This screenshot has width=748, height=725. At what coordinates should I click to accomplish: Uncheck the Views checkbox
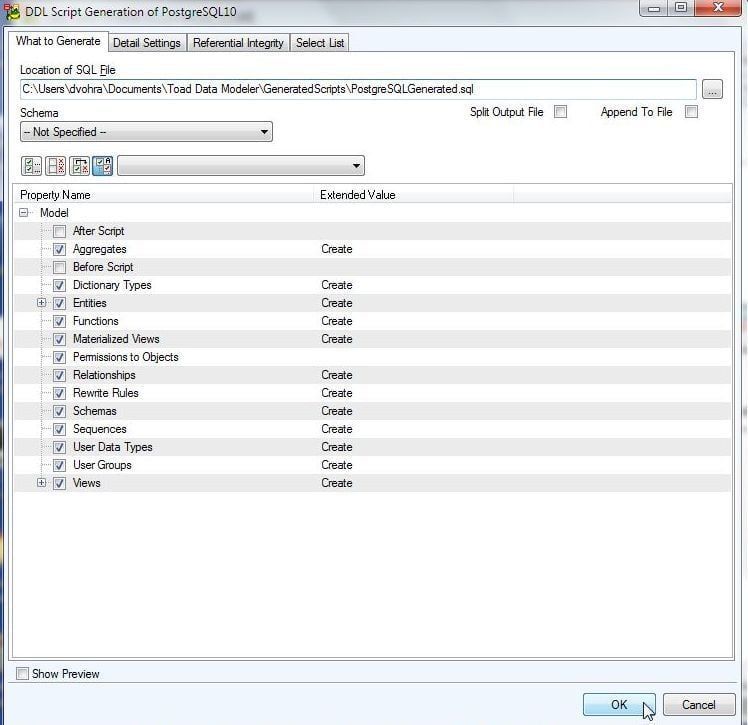(59, 483)
